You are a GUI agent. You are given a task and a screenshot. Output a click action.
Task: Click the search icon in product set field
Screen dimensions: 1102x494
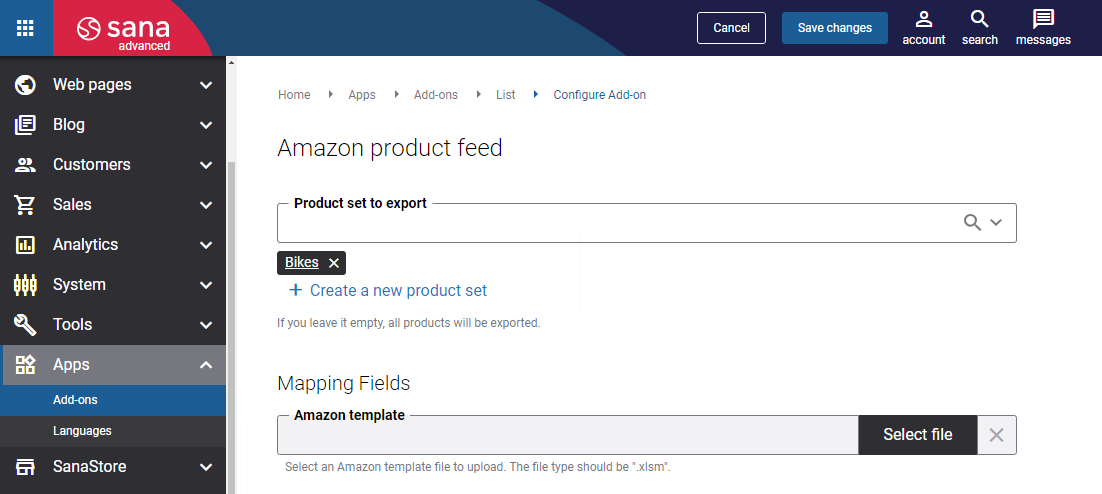pyautogui.click(x=972, y=223)
